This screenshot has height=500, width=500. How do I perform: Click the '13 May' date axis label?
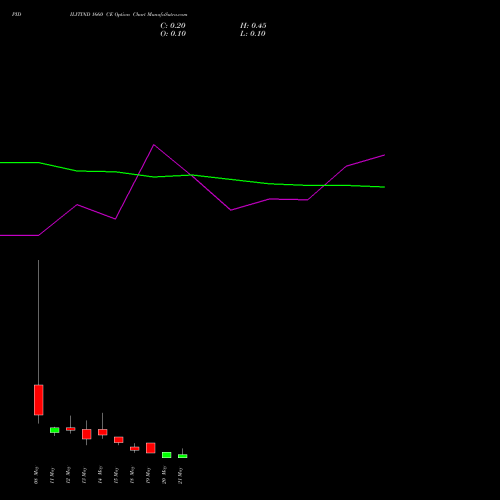84,475
